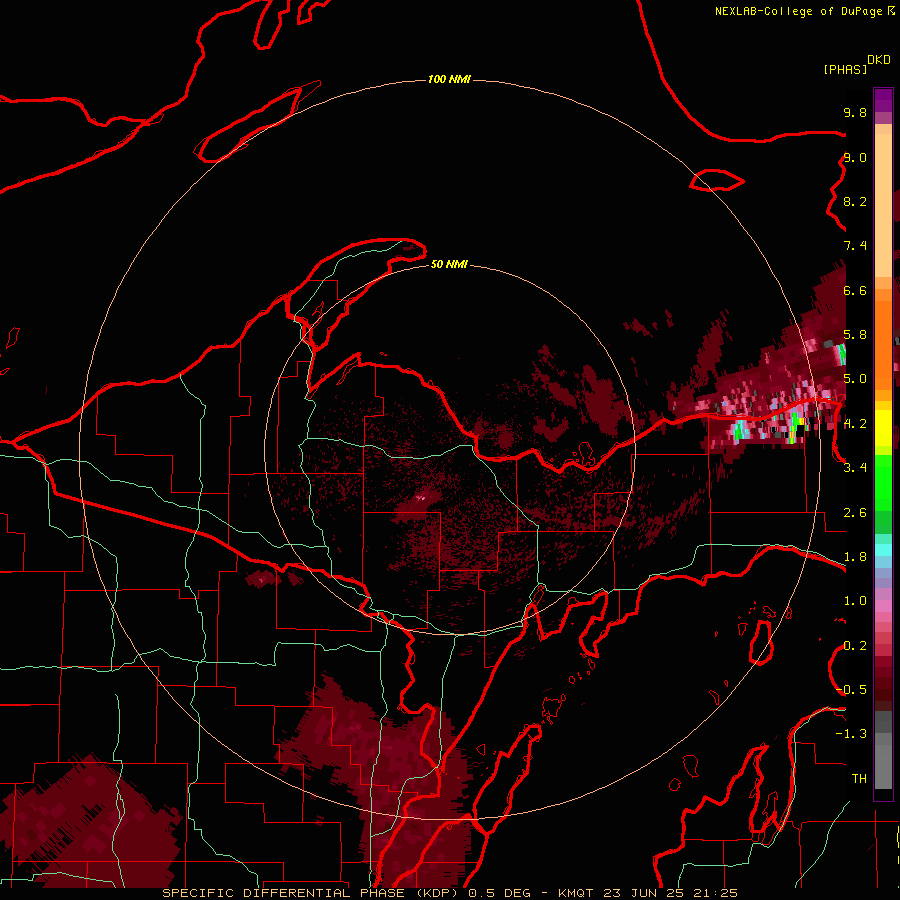
Task: Click the 7.4 legend value
Action: pos(855,246)
